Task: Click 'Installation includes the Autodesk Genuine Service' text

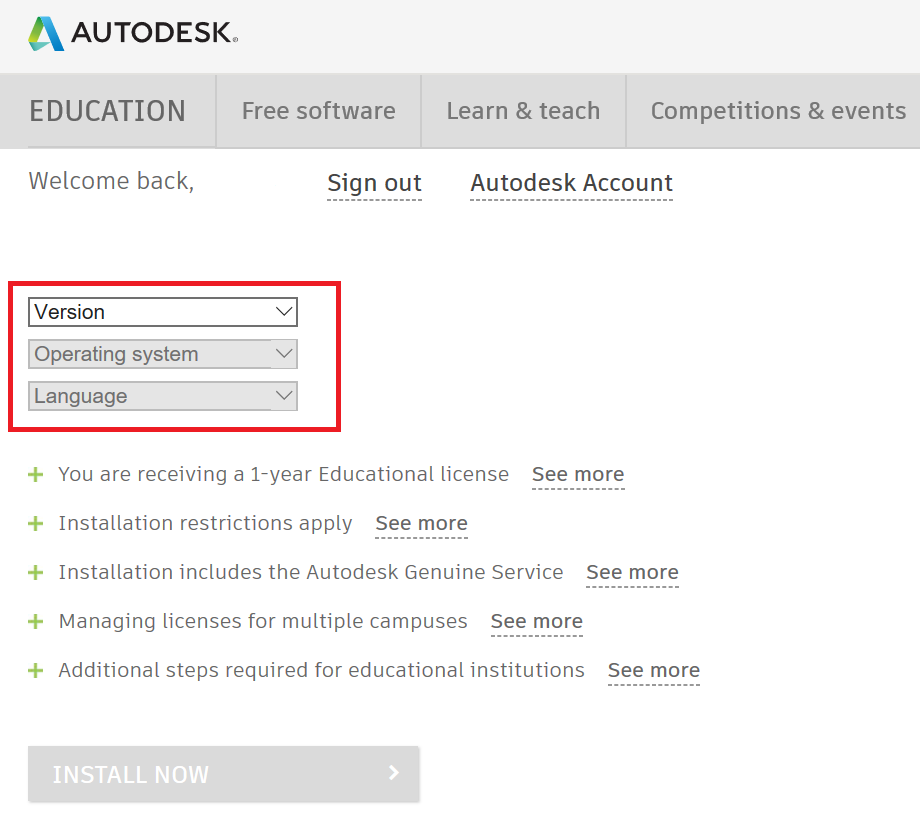Action: tap(311, 573)
